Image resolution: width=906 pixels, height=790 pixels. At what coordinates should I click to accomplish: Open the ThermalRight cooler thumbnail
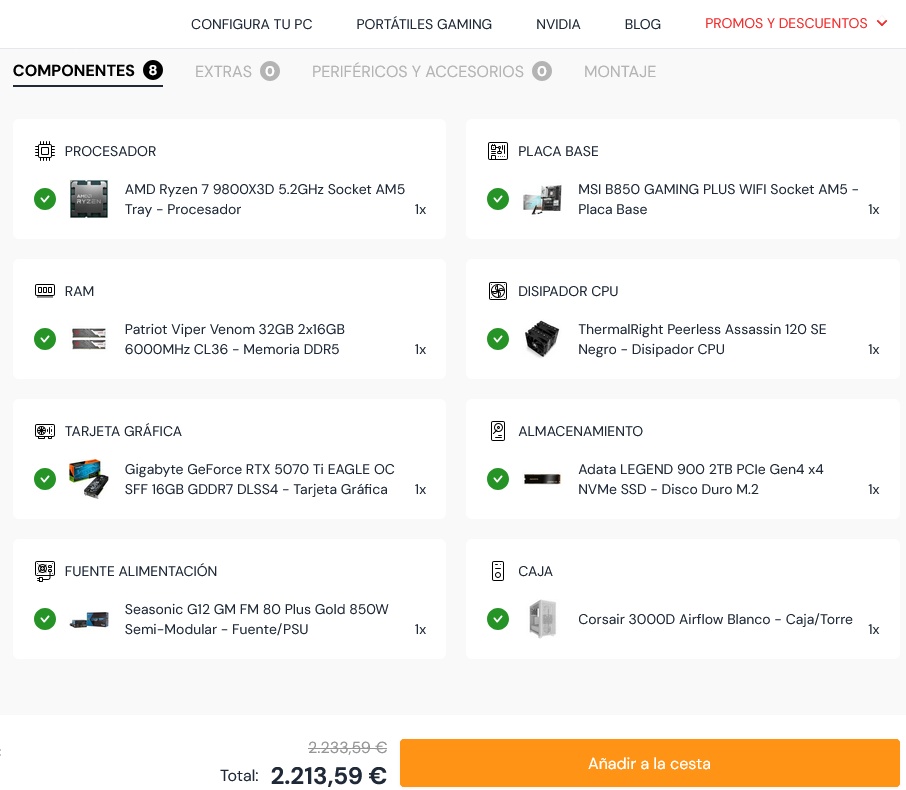pyautogui.click(x=542, y=339)
